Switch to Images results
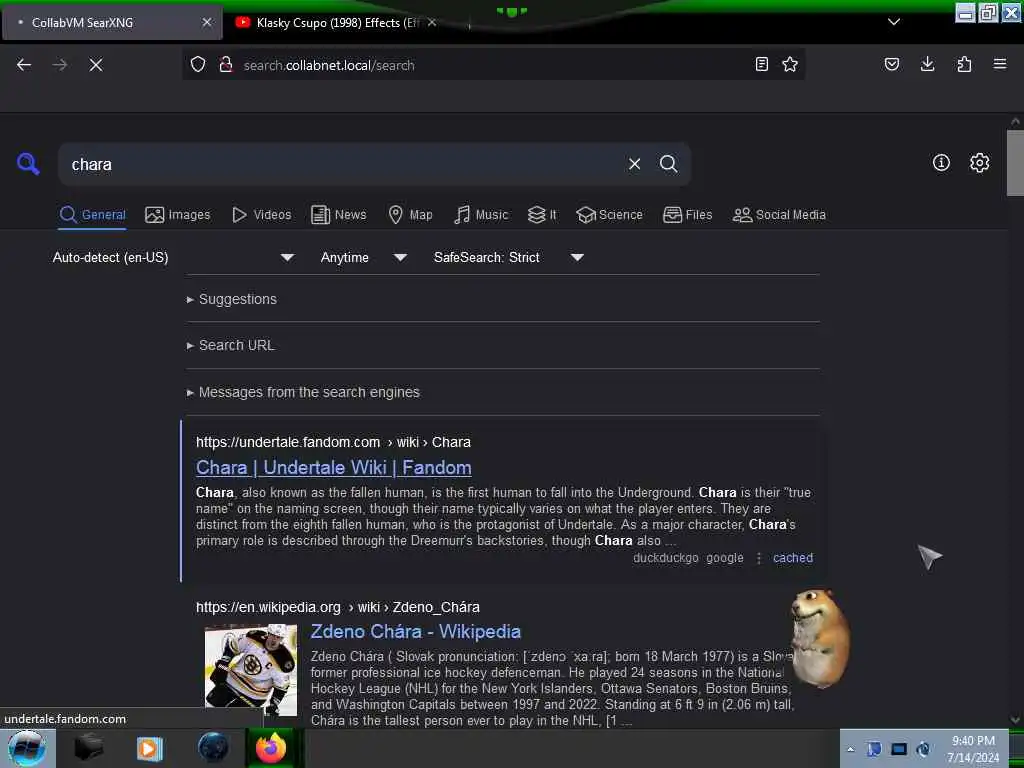The image size is (1024, 768). pos(178,215)
